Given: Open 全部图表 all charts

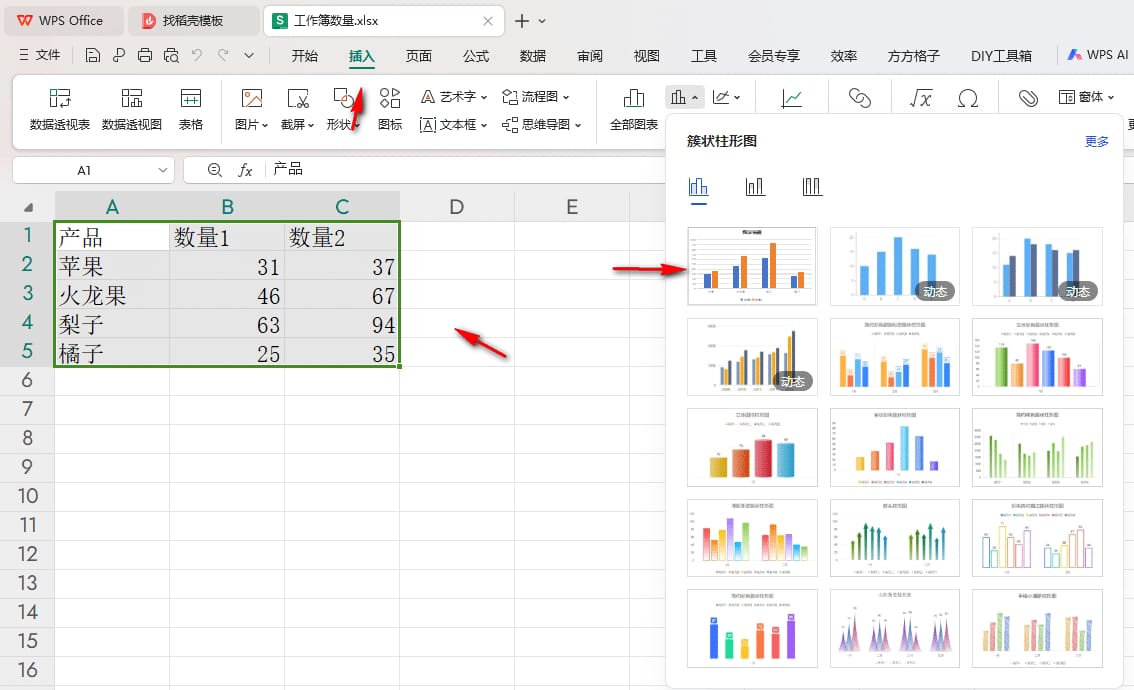Looking at the screenshot, I should [x=634, y=108].
